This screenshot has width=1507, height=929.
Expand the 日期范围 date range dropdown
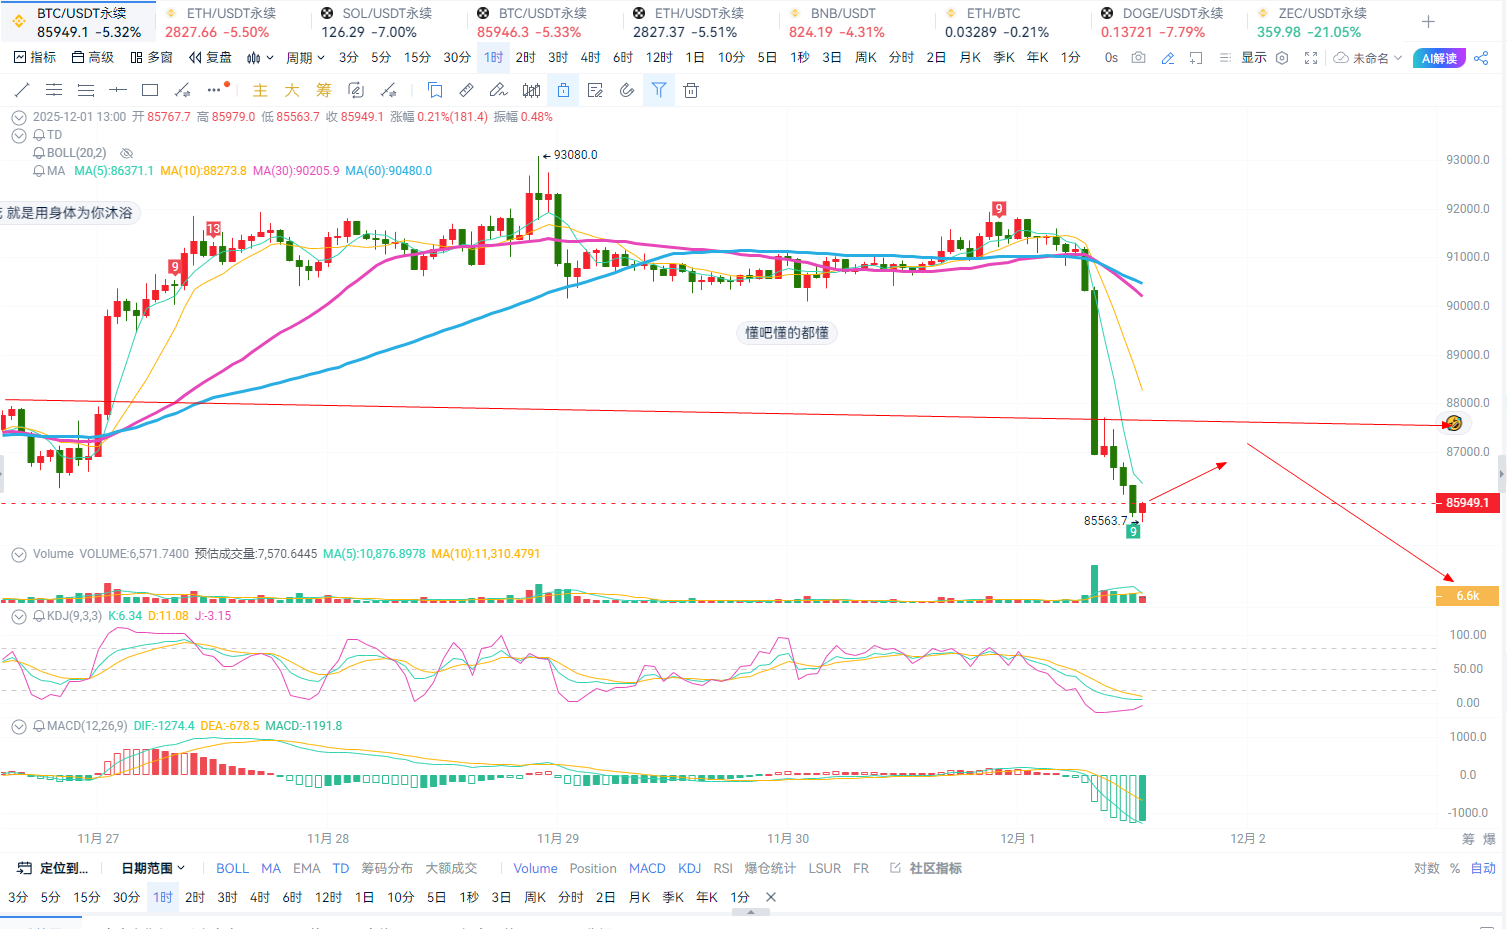point(153,868)
